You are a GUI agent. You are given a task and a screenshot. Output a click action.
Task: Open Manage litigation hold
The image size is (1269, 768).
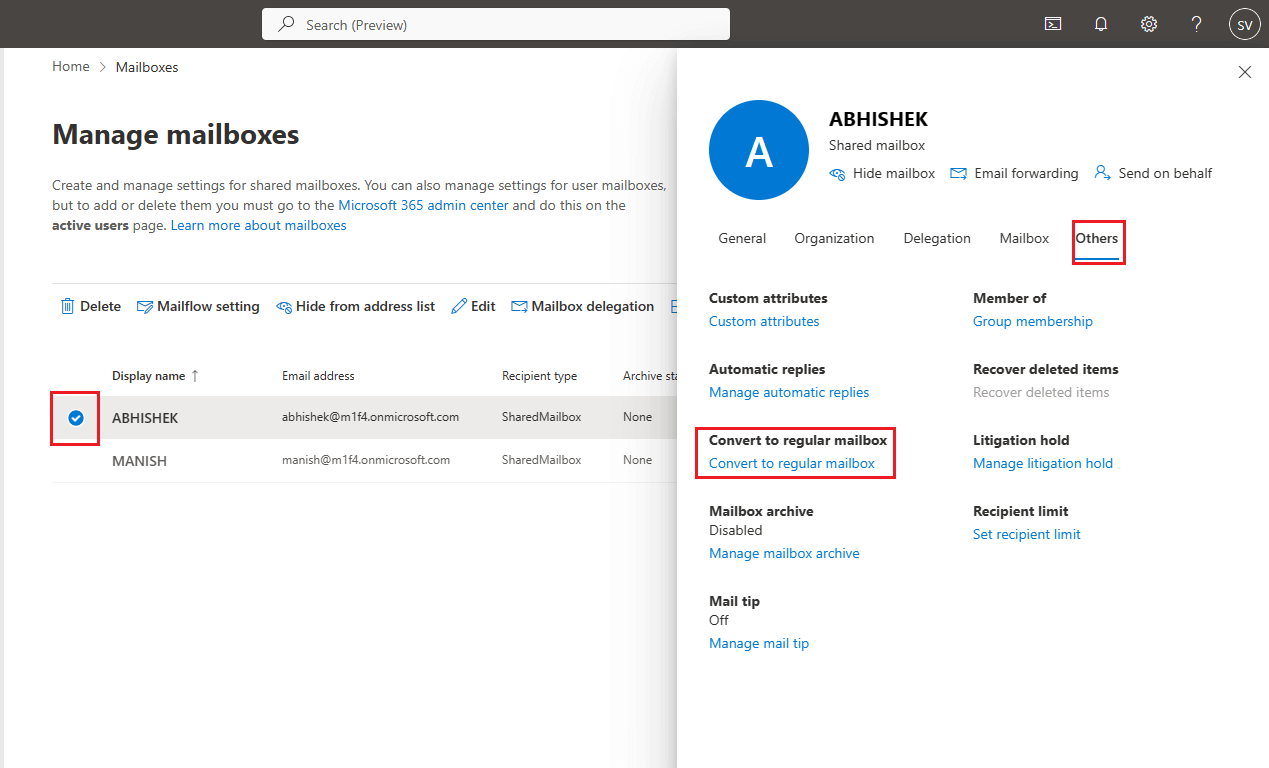tap(1043, 463)
